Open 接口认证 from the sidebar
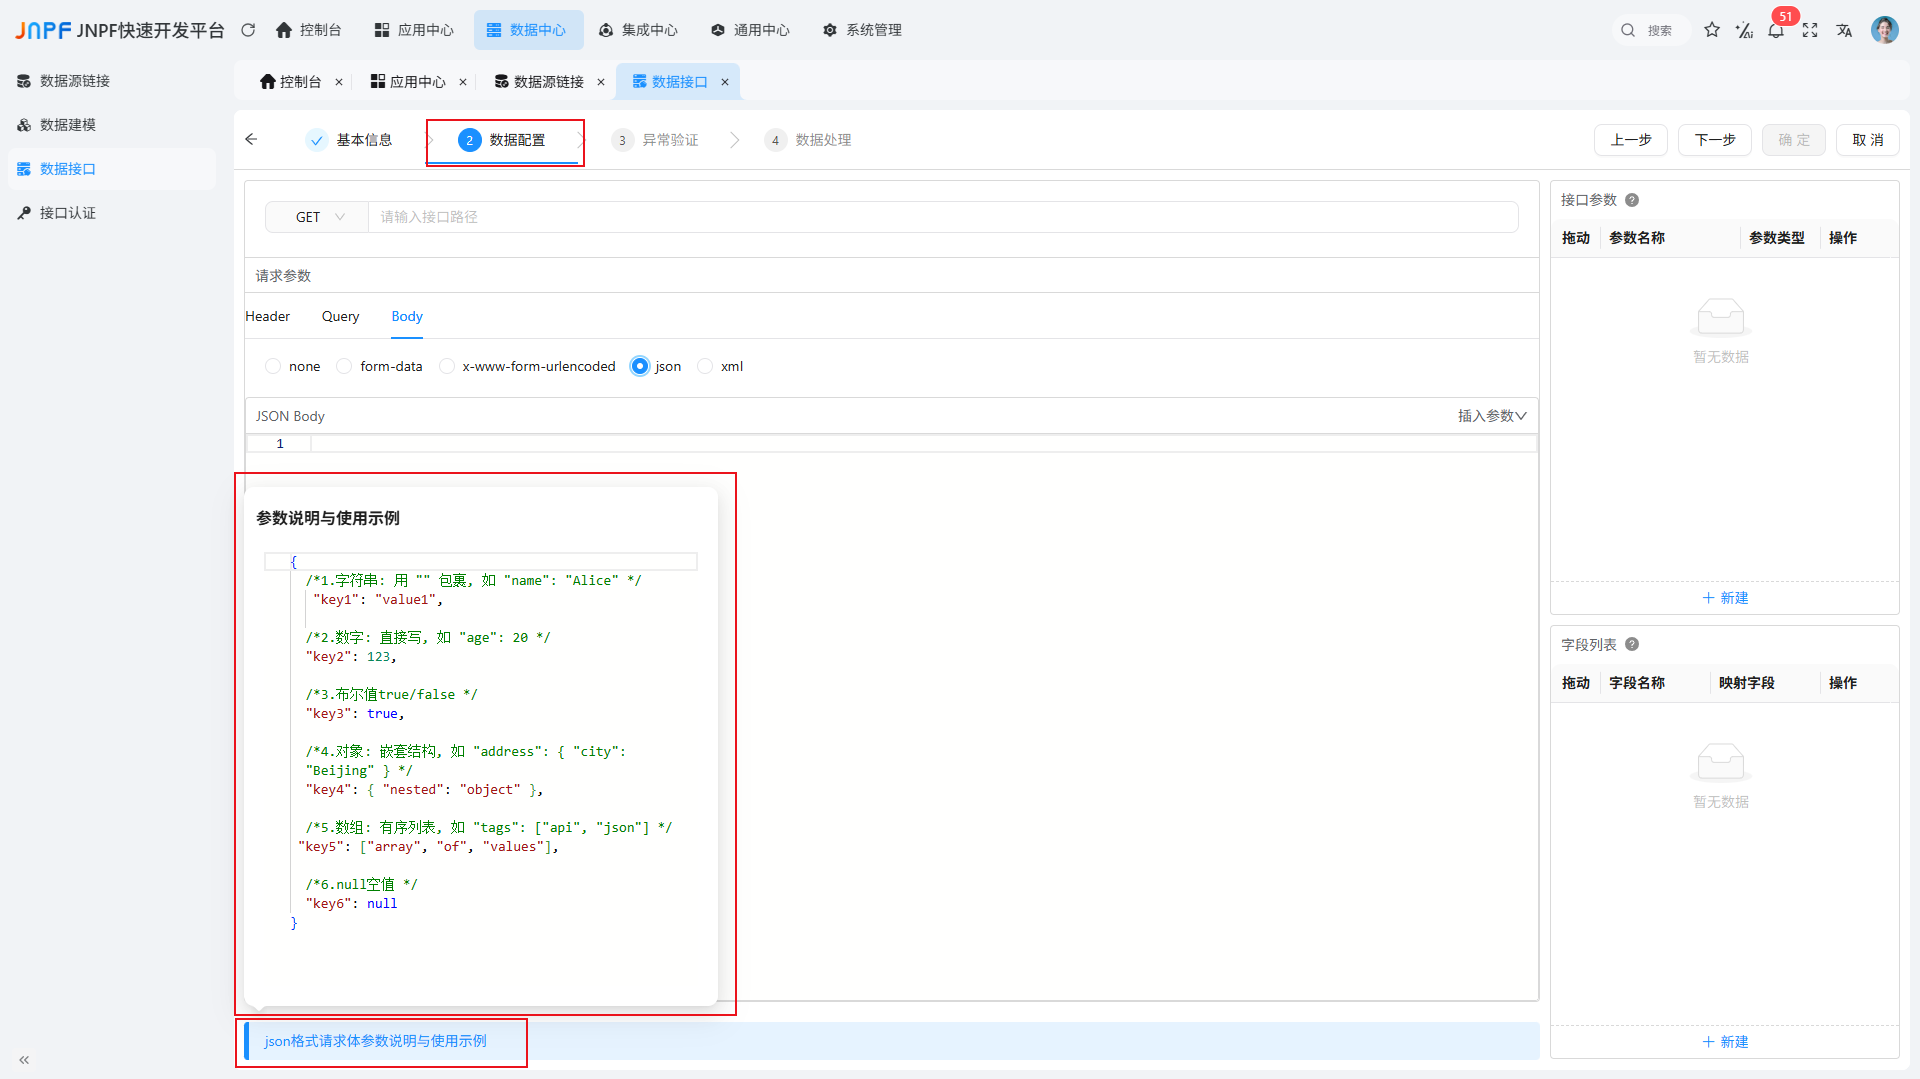Image resolution: width=1920 pixels, height=1079 pixels. click(x=67, y=212)
